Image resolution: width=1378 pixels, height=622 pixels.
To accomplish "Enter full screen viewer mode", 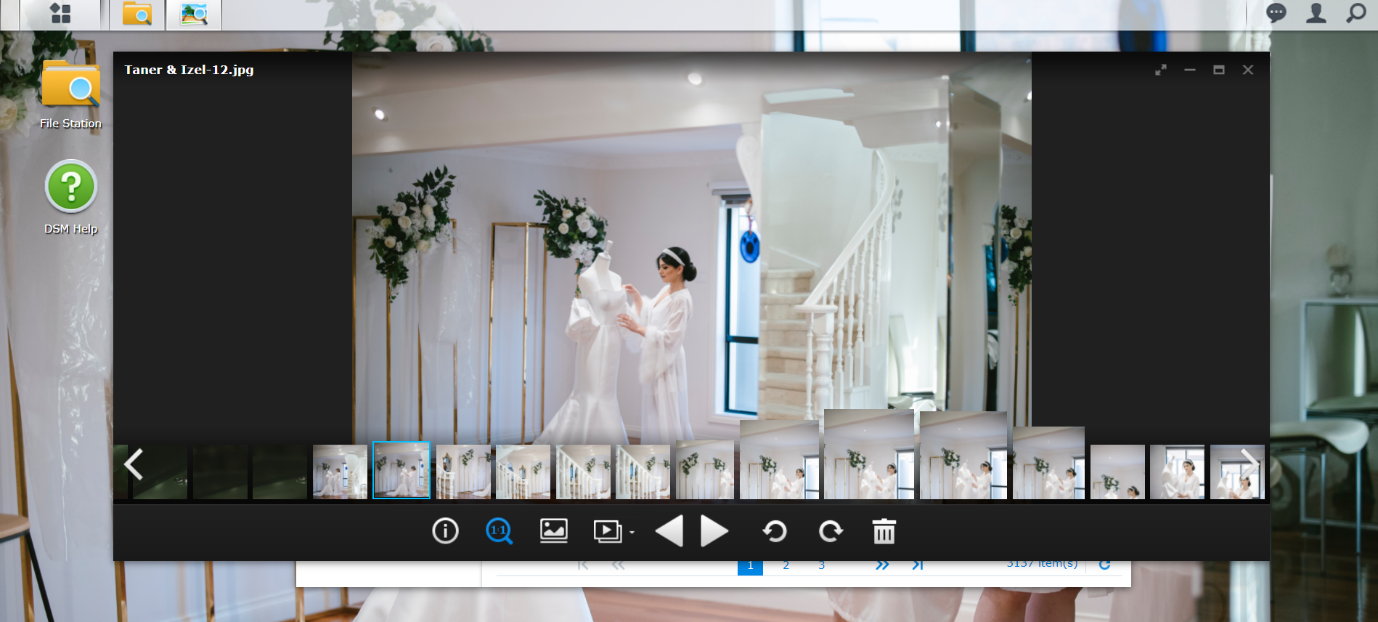I will (x=1161, y=70).
